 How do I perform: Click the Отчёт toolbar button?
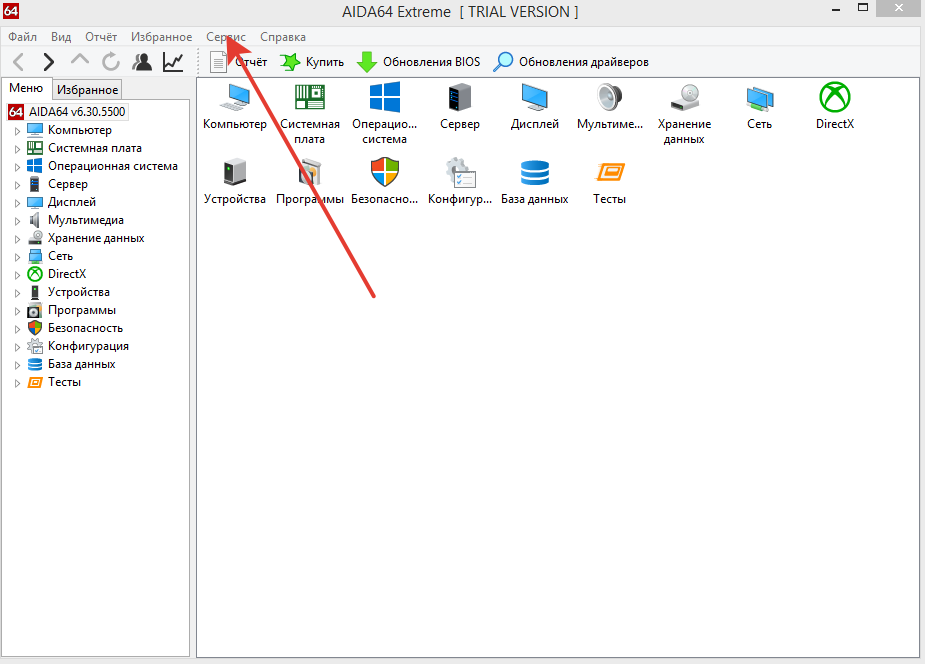[x=239, y=62]
